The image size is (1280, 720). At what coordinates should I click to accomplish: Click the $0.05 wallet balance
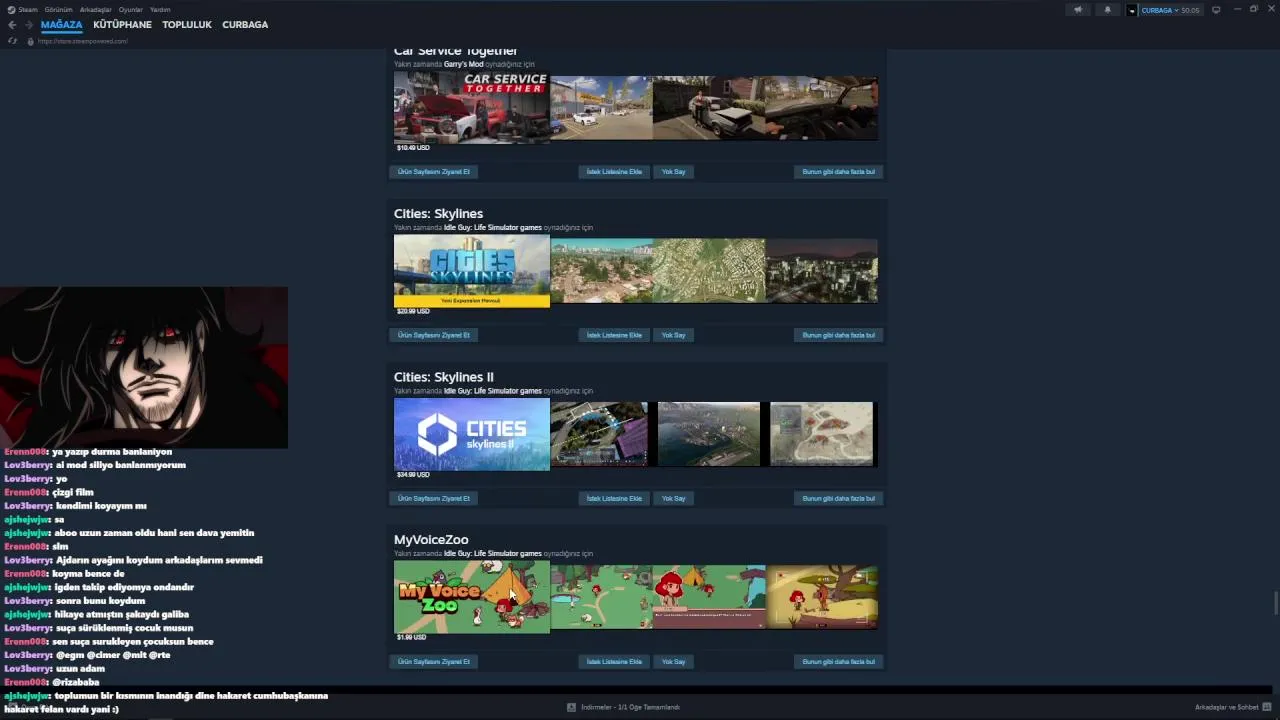tap(1190, 10)
